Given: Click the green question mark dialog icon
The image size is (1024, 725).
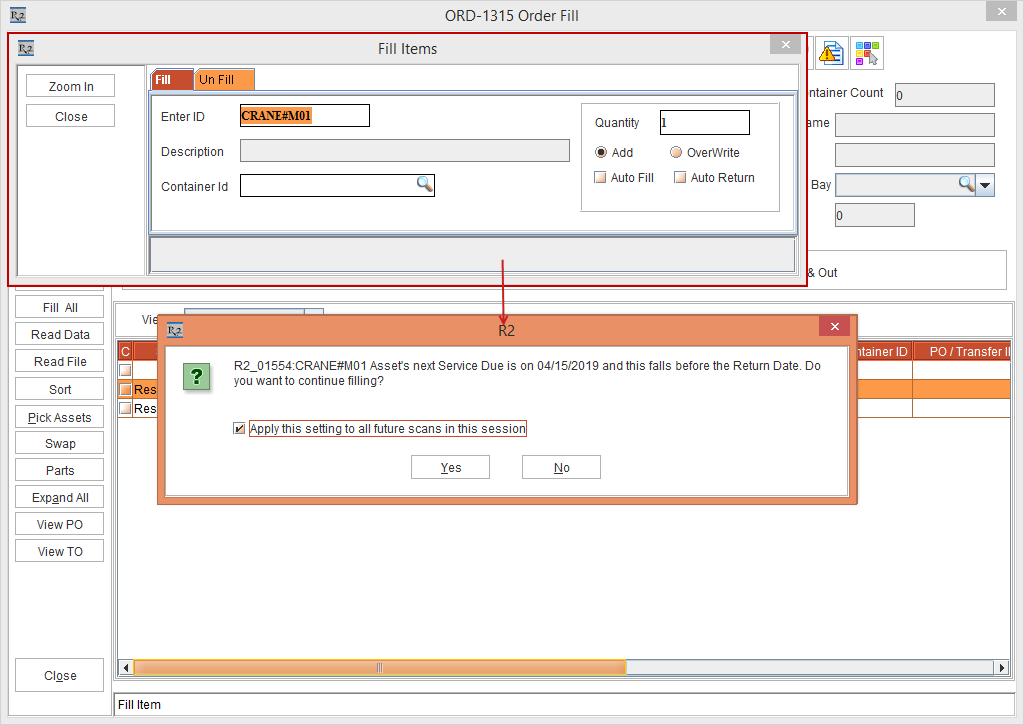Looking at the screenshot, I should (x=197, y=376).
